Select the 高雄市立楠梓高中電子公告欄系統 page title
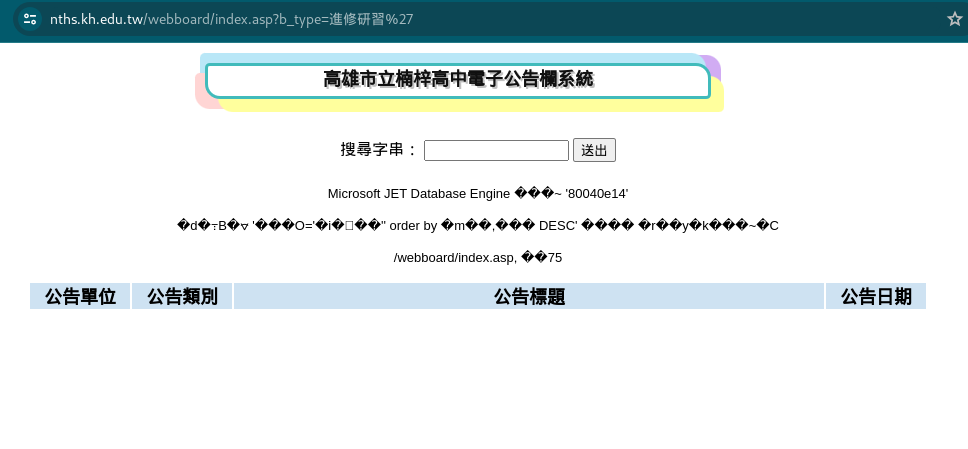Image resolution: width=968 pixels, height=449 pixels. pos(458,79)
